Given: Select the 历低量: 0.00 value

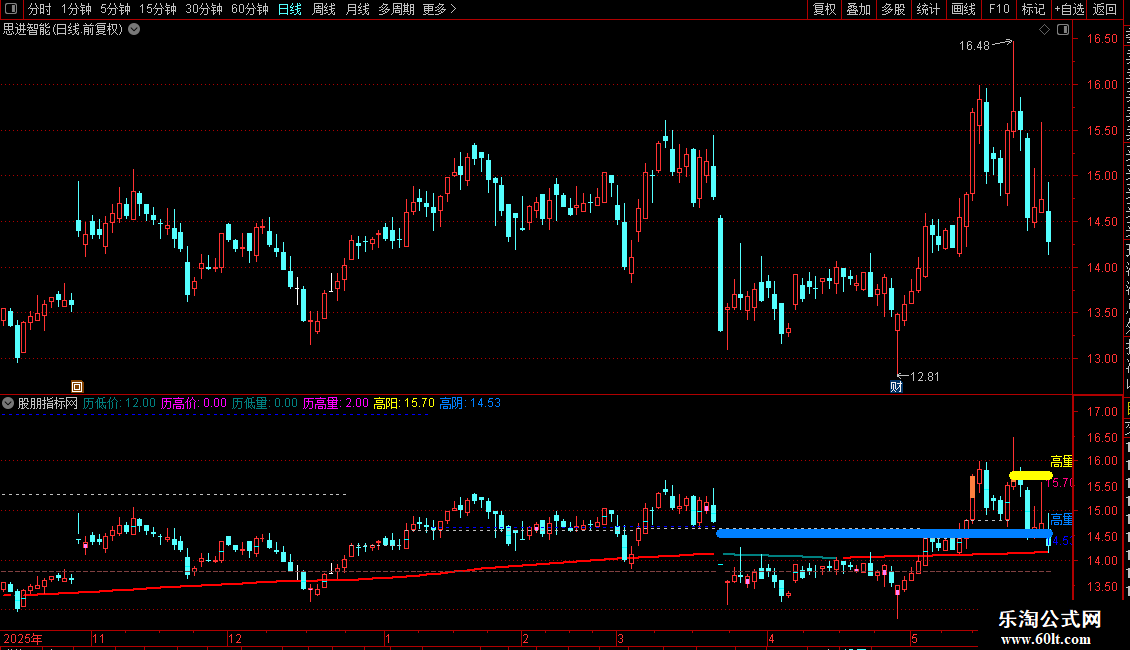Looking at the screenshot, I should (264, 404).
